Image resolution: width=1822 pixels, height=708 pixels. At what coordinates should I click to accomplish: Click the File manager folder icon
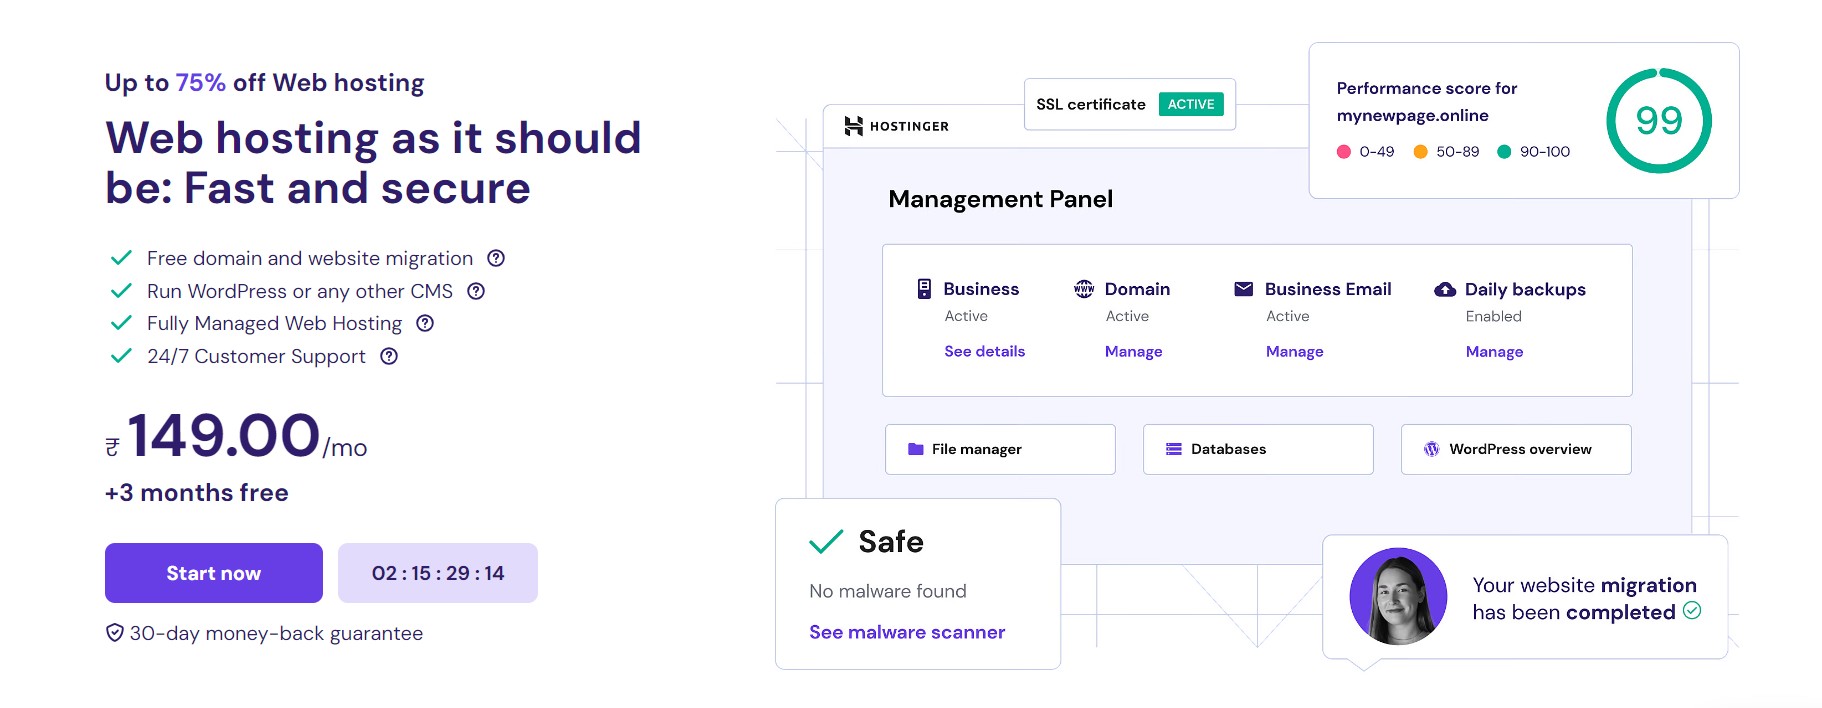click(915, 449)
